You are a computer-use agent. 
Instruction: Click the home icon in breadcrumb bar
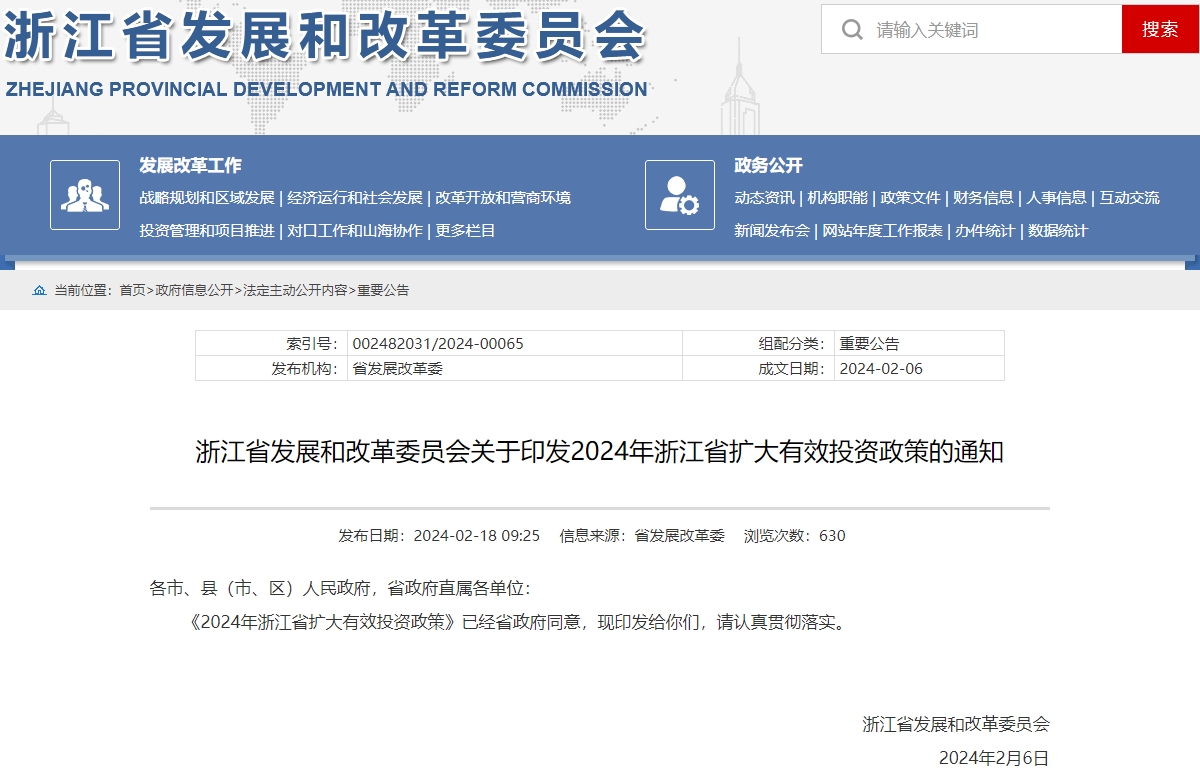point(39,291)
